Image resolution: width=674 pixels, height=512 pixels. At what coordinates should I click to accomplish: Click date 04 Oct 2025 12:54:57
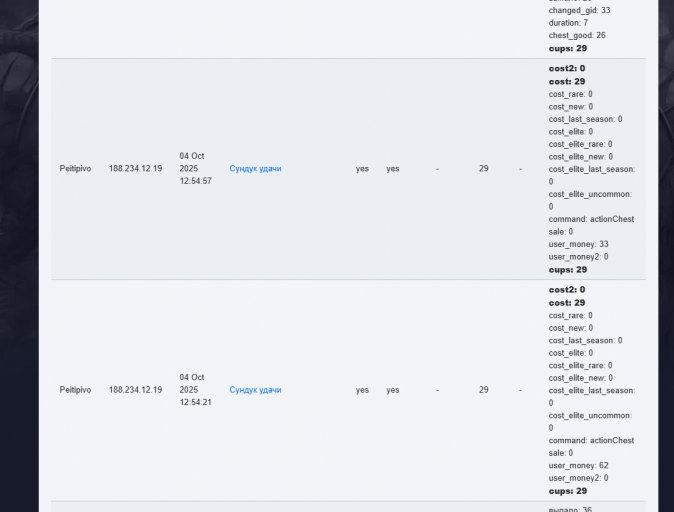click(196, 169)
